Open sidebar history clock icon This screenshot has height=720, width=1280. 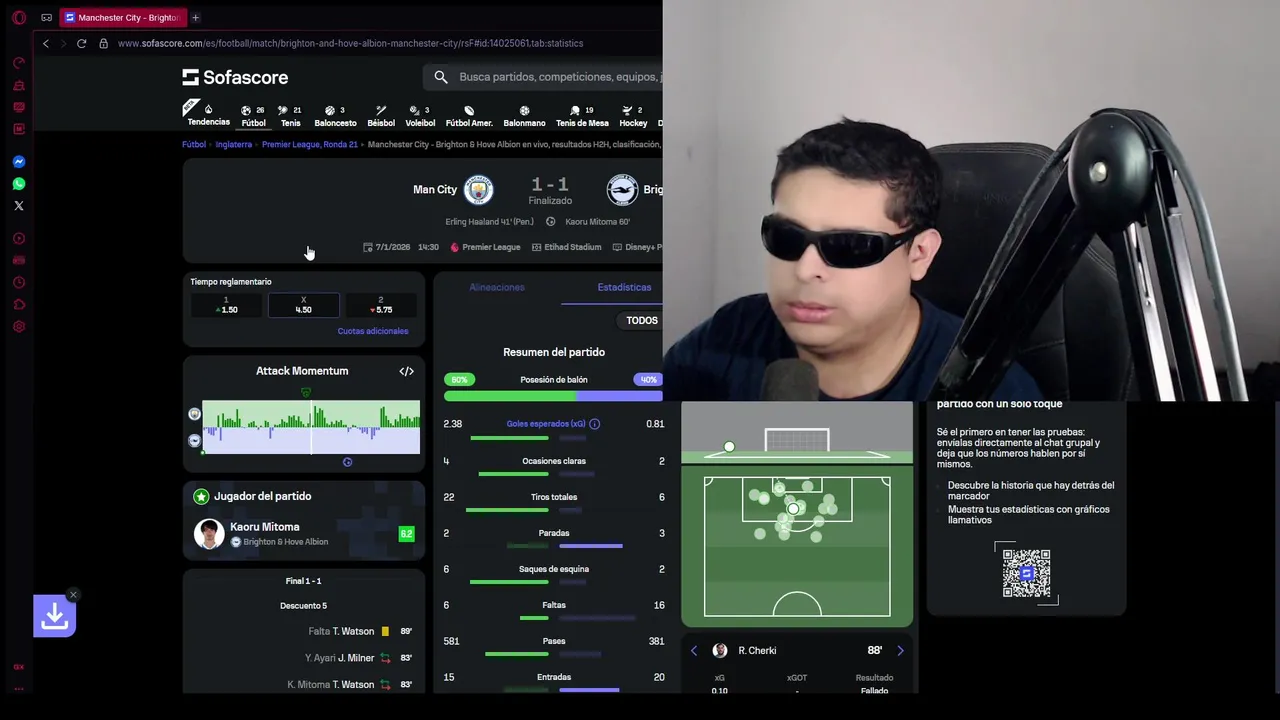[x=19, y=282]
